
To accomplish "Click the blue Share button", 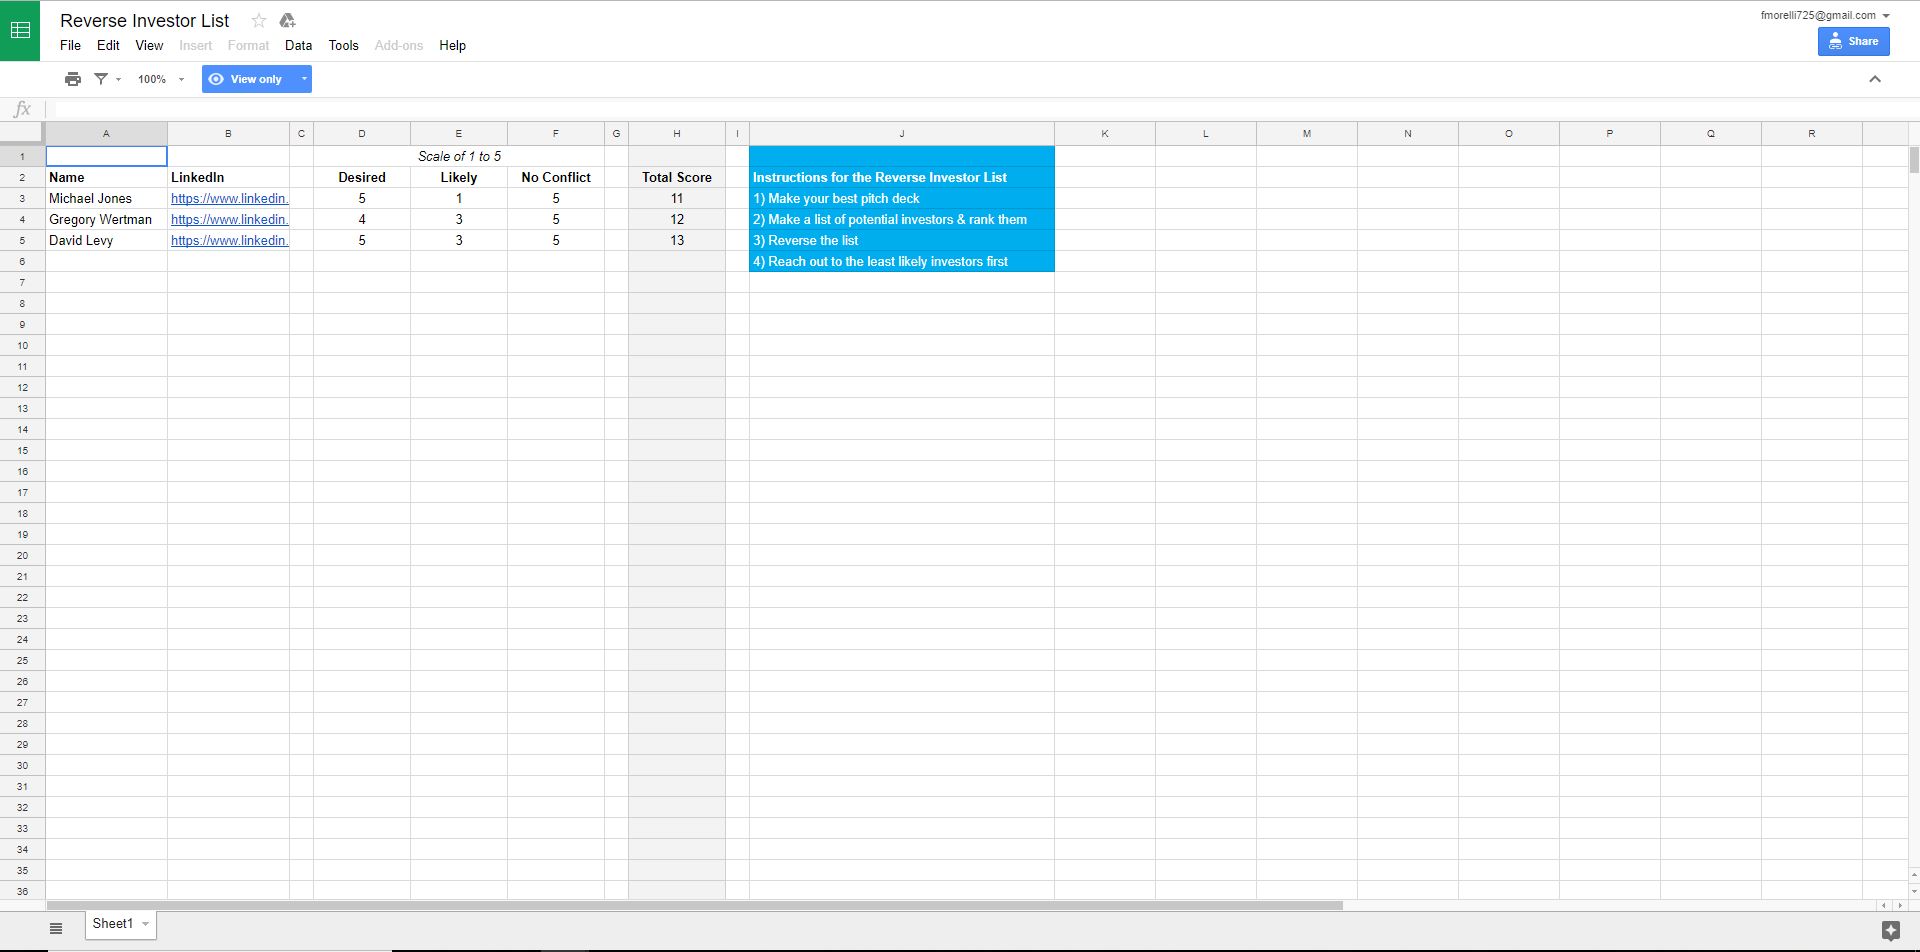I will coord(1853,41).
